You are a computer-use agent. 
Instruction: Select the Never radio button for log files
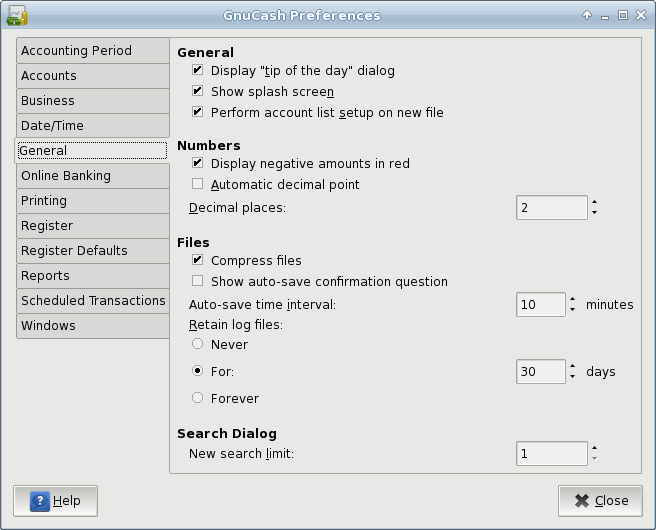[197, 344]
